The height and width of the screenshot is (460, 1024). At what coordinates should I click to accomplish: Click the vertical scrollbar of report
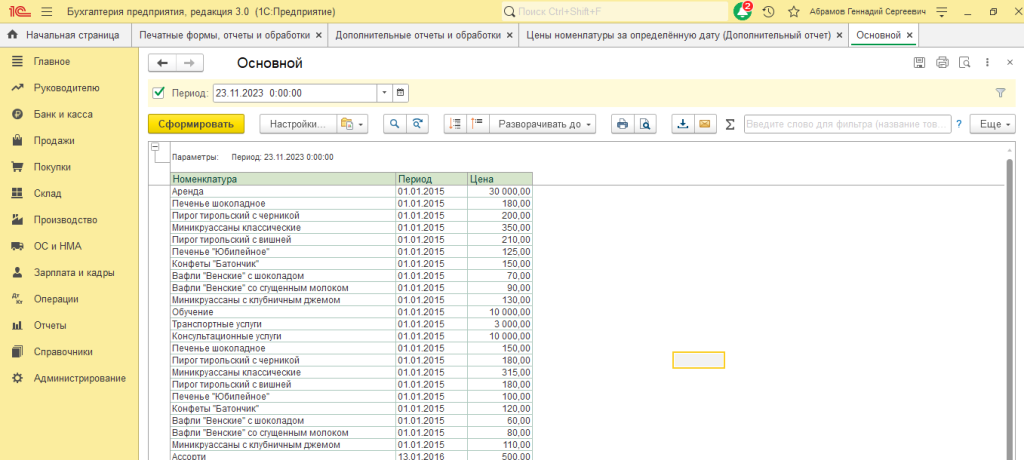(1010, 300)
